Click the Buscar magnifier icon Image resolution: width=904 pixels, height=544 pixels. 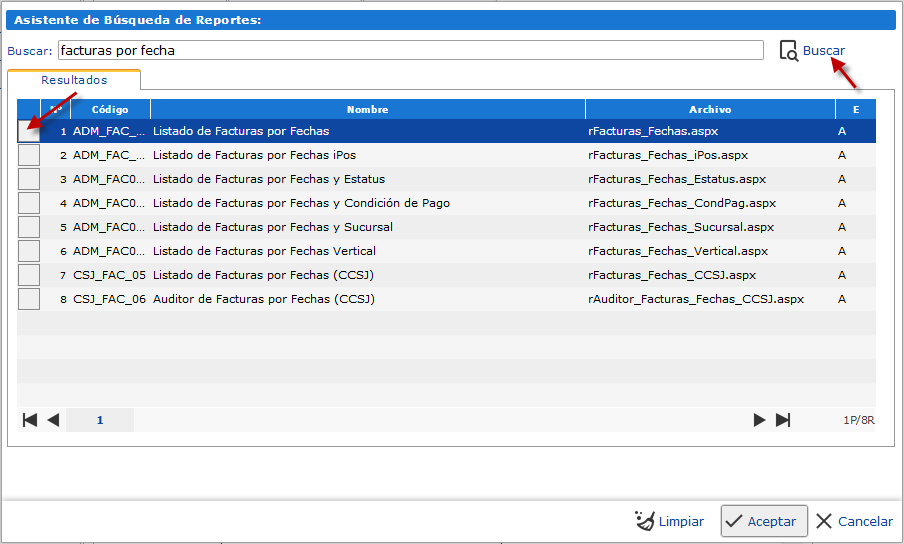click(x=788, y=51)
